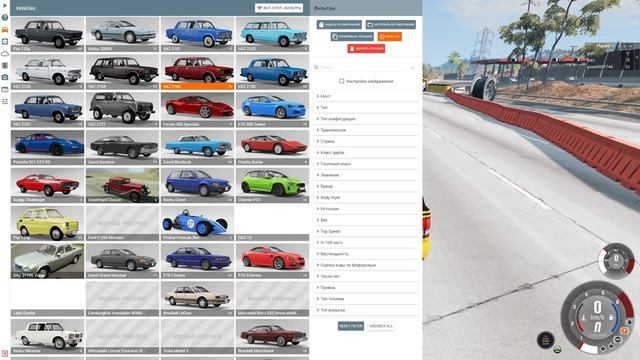Click the play arrow icon in sidebar

[5, 5]
